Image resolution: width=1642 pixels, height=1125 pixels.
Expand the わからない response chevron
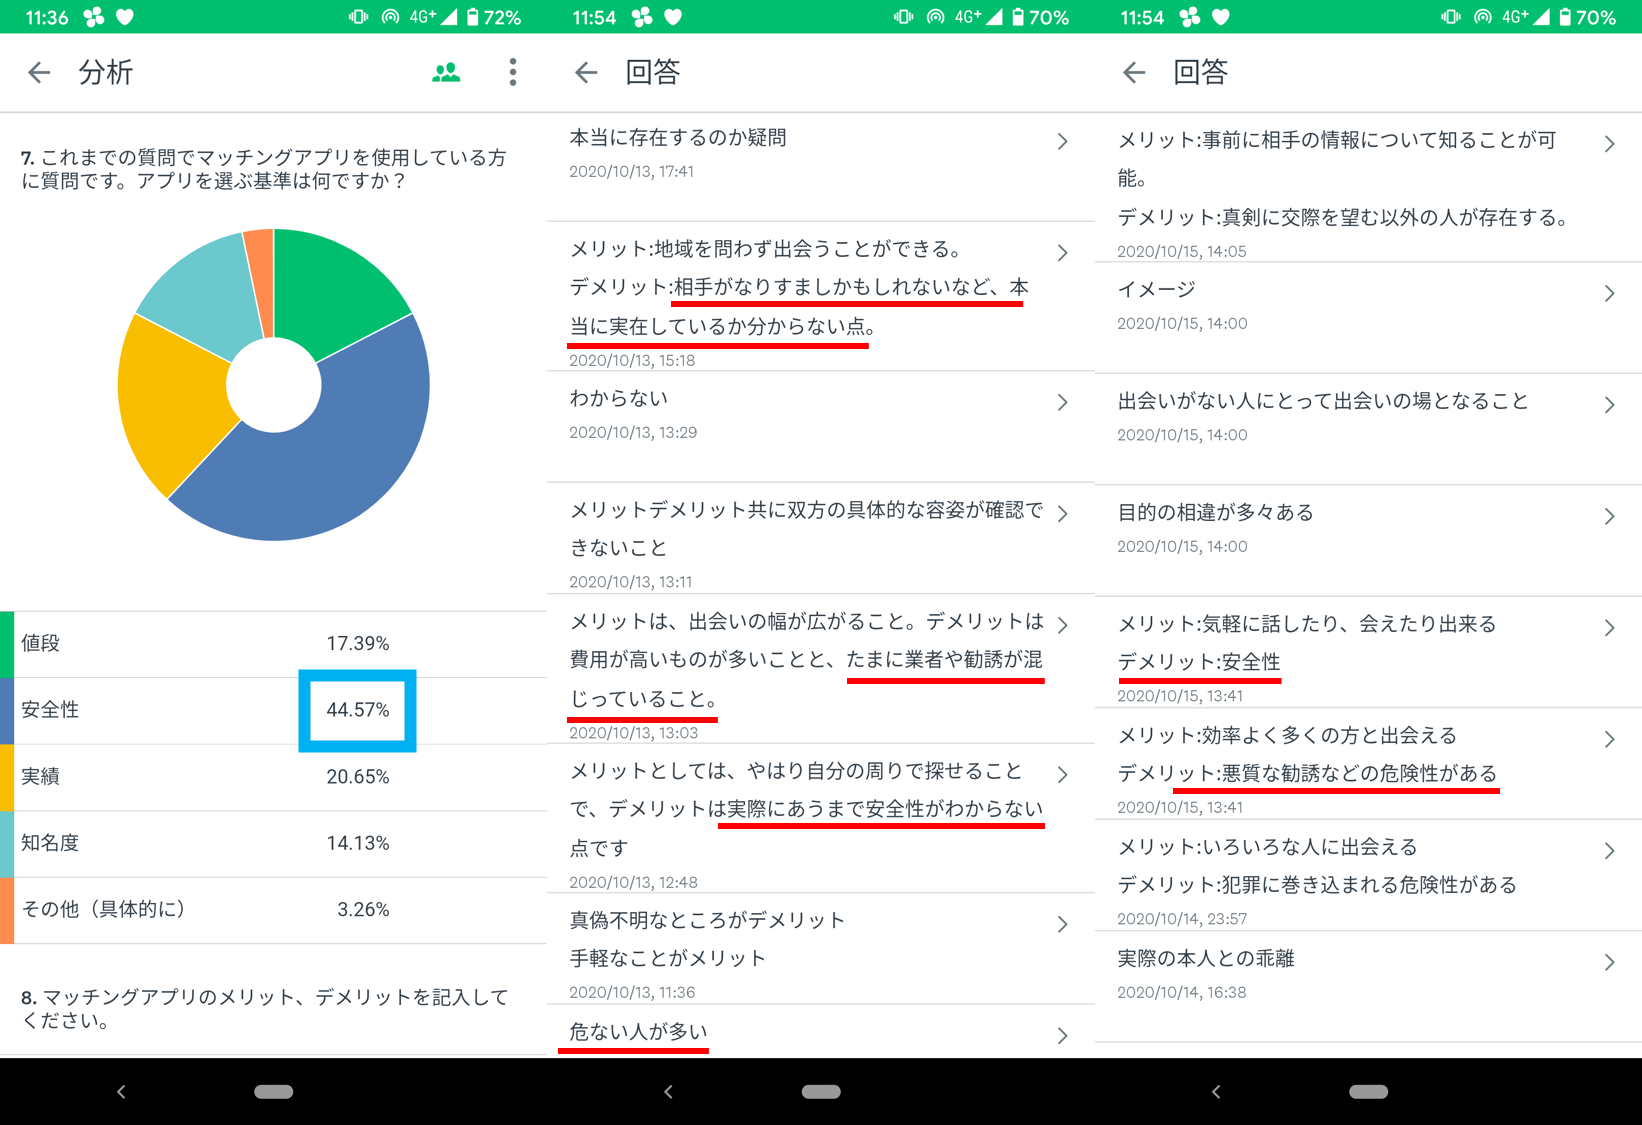click(x=1062, y=402)
